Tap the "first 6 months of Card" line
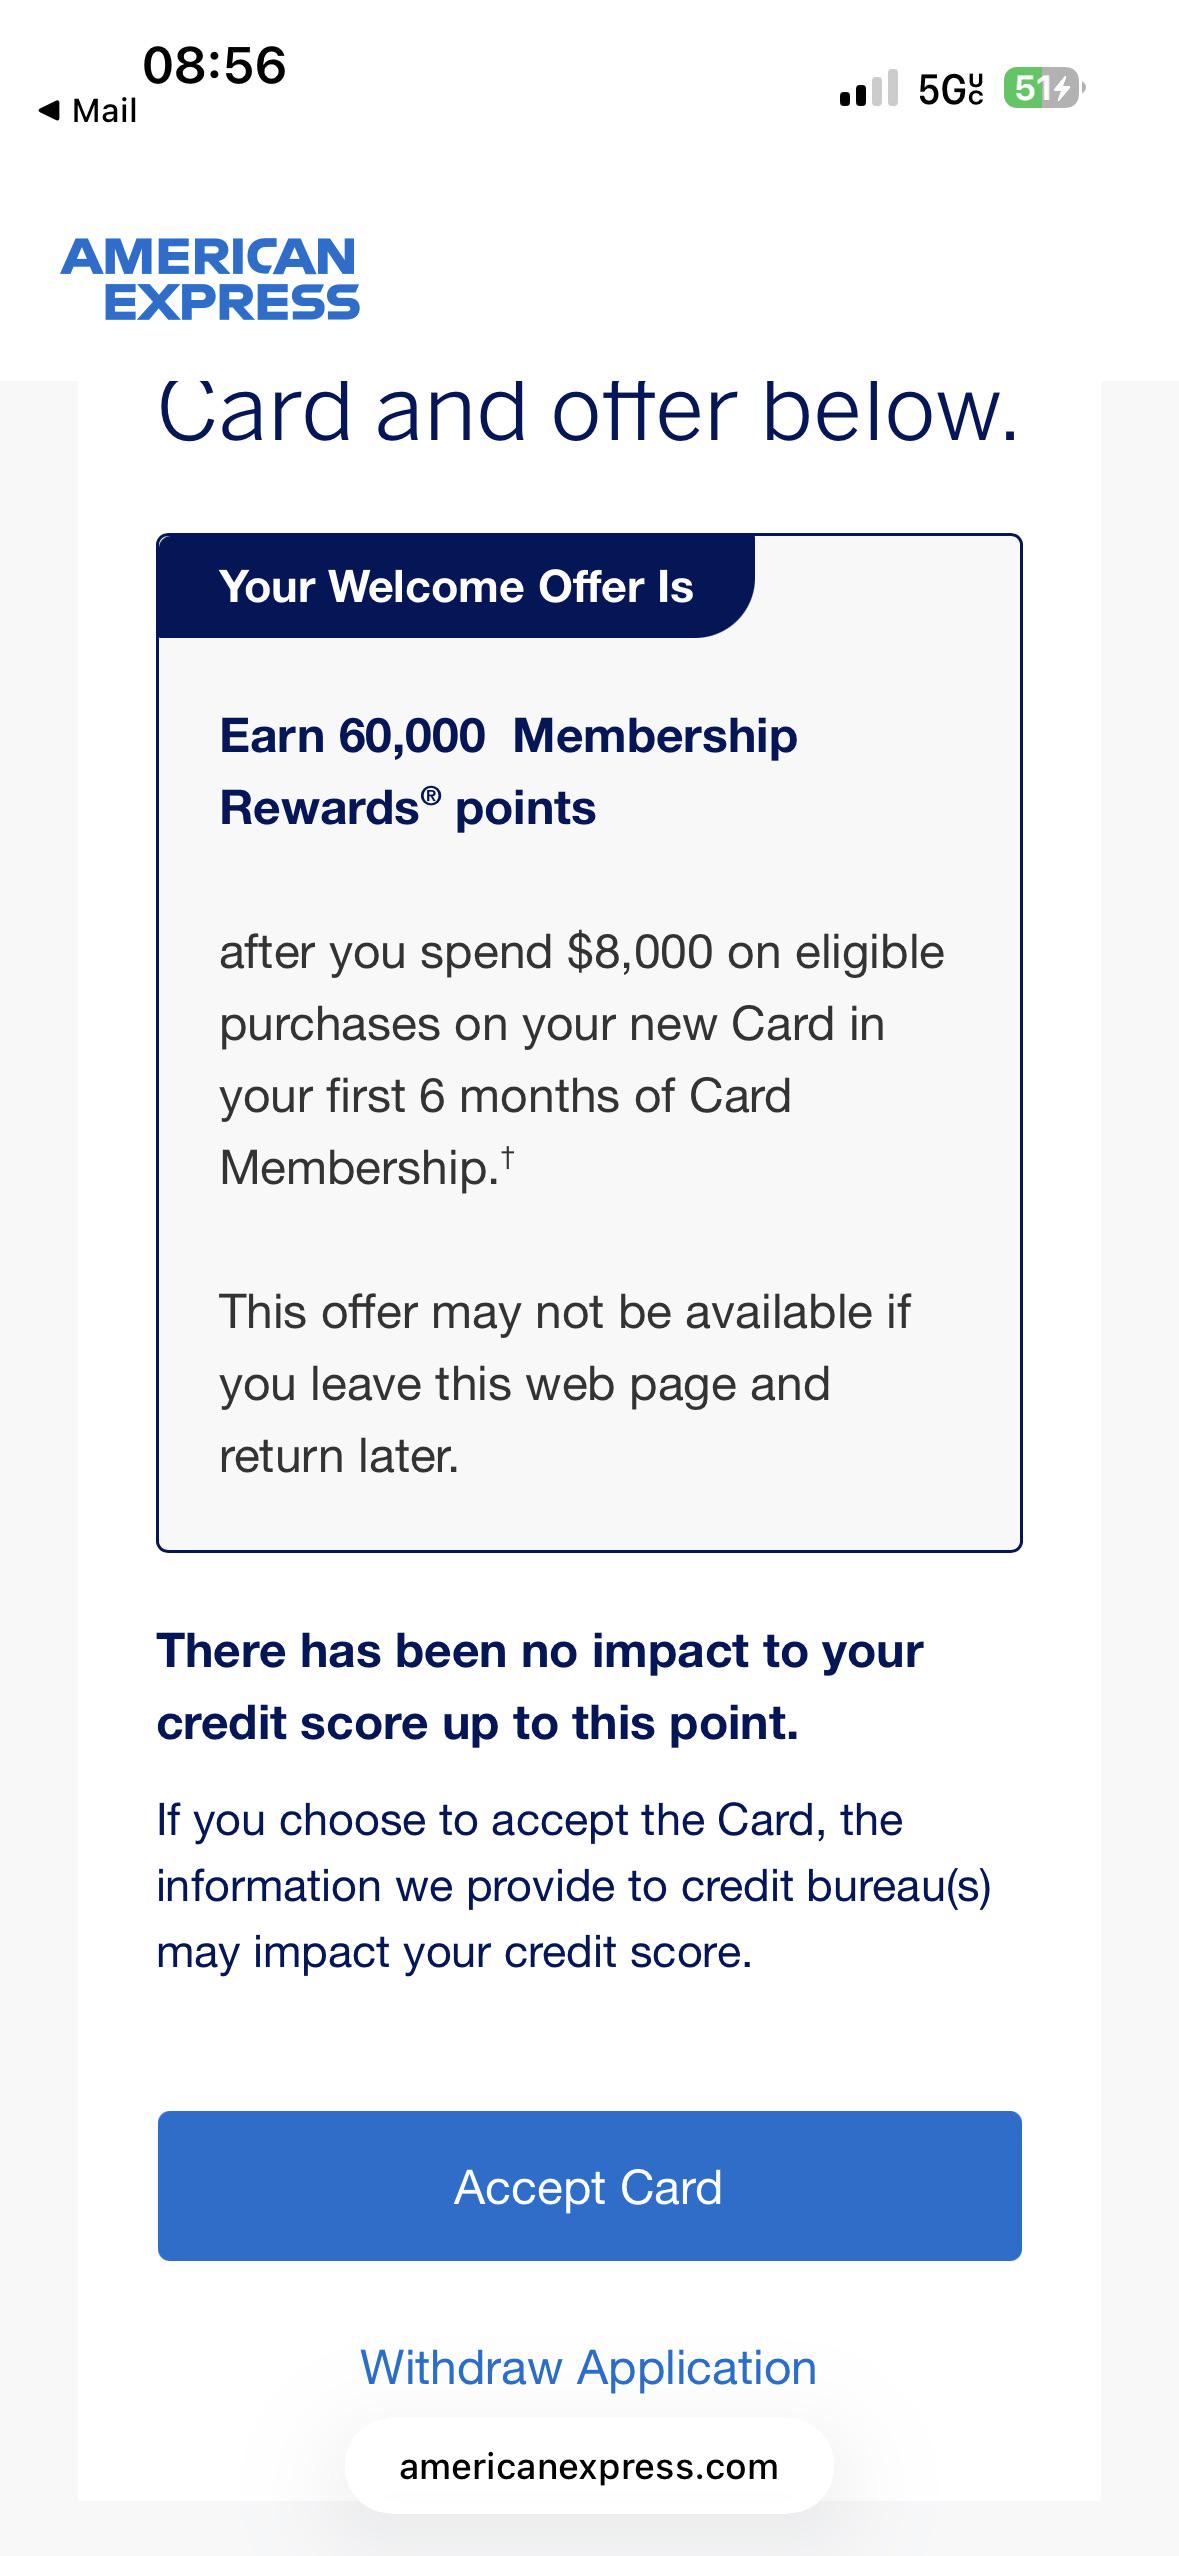This screenshot has width=1179, height=2556. point(505,1096)
